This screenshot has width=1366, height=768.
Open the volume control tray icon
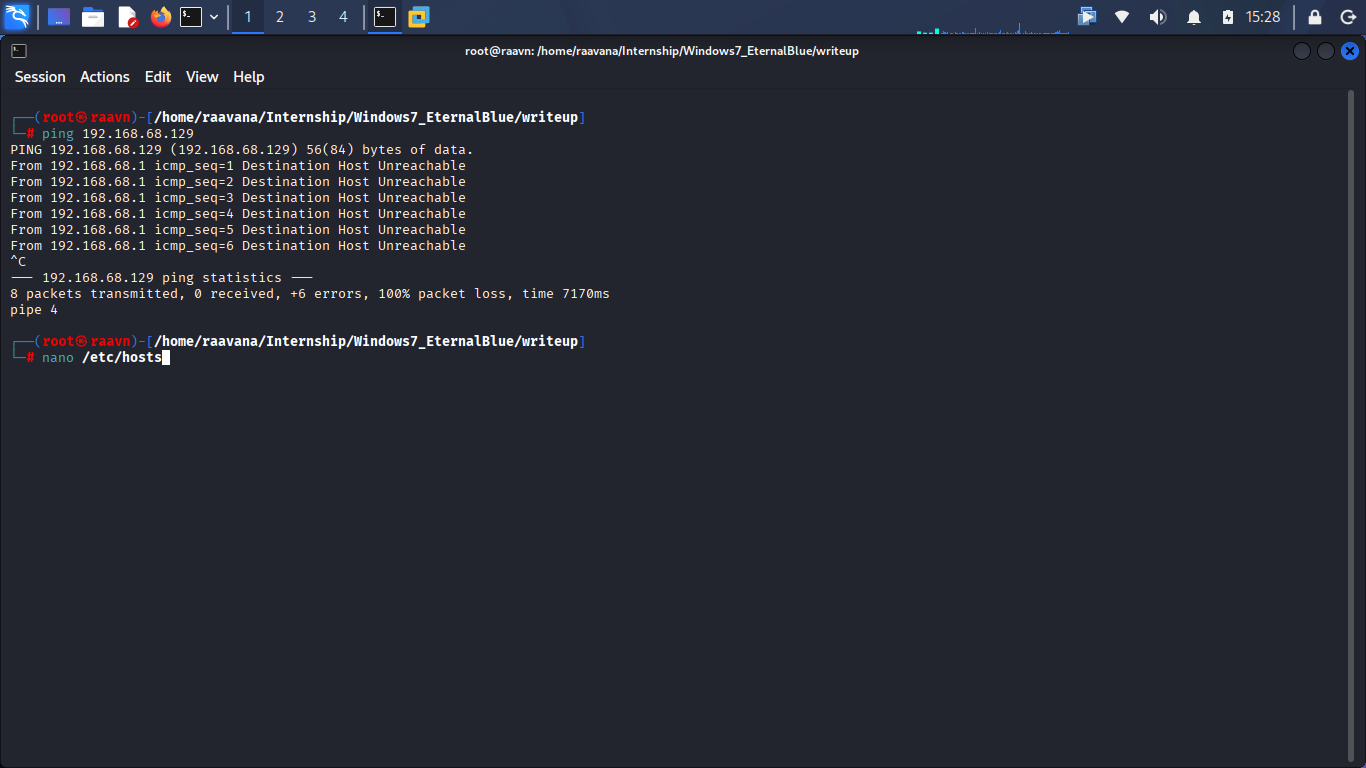[x=1158, y=17]
